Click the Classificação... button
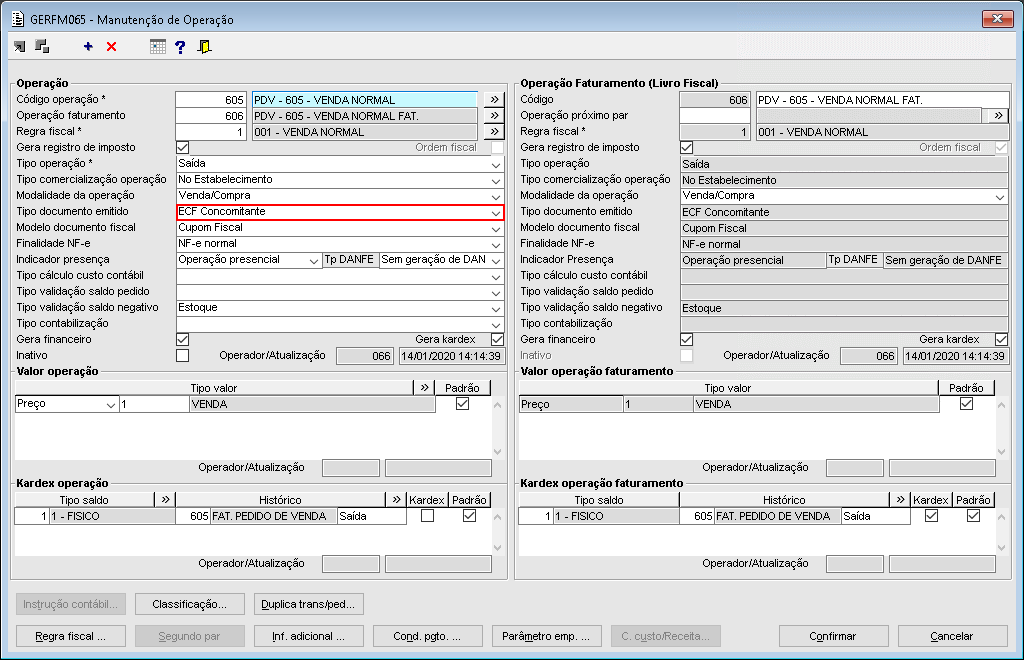The height and width of the screenshot is (660, 1024). [190, 604]
